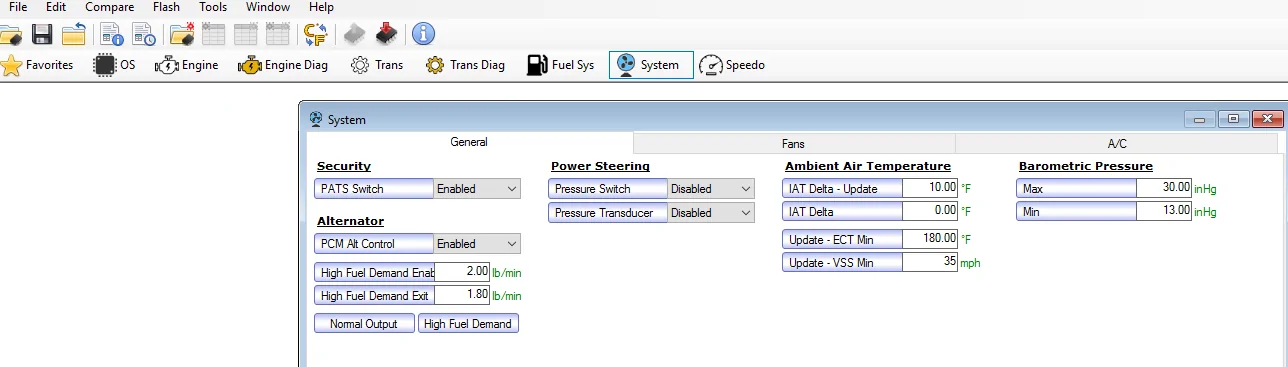Click the Normal Output button

364,323
